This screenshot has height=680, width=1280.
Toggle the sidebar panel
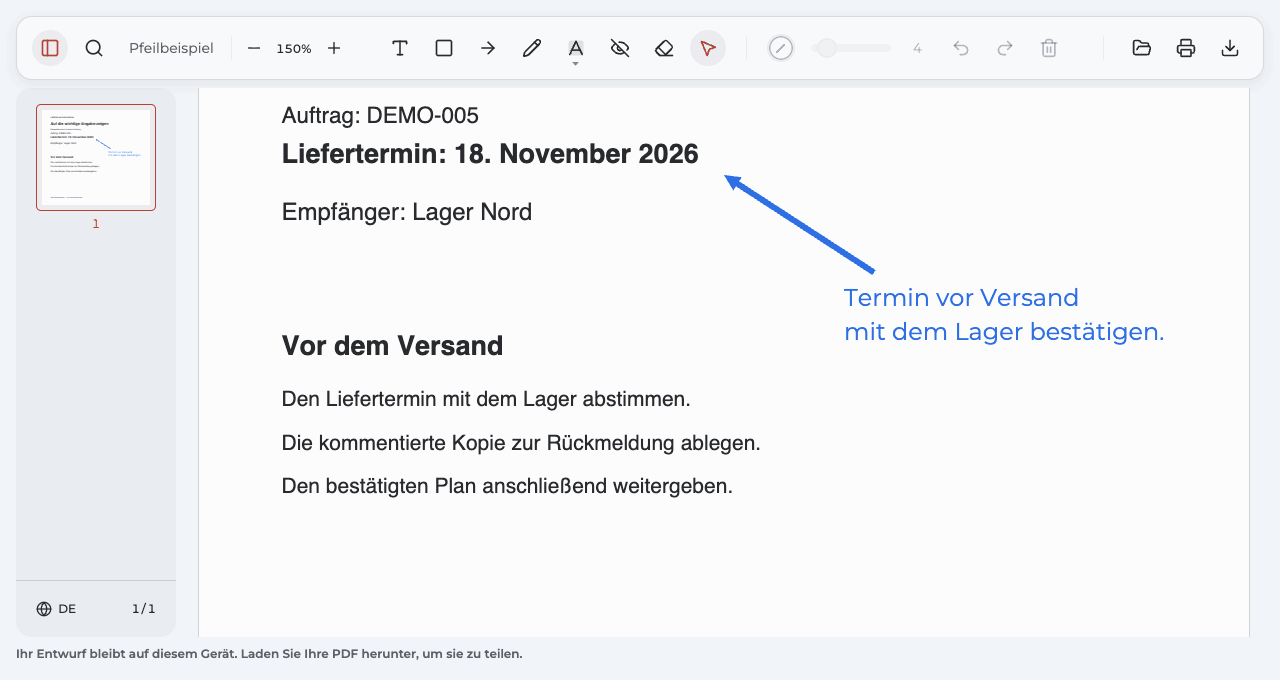(50, 48)
